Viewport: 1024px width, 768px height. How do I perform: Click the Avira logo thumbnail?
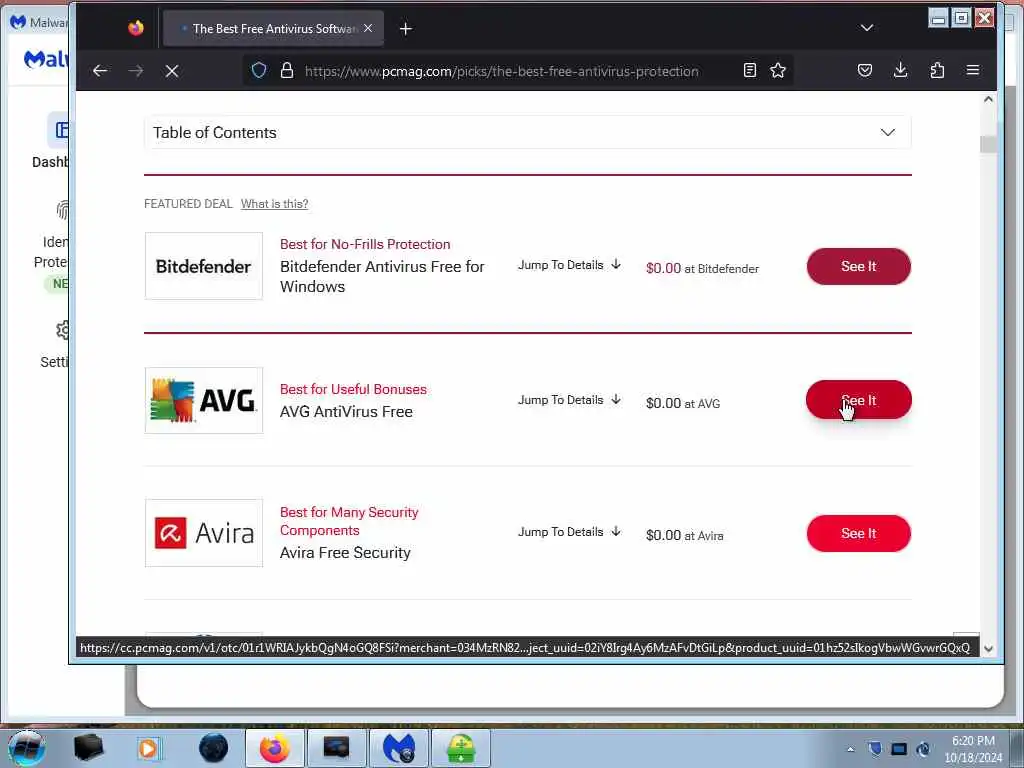(x=204, y=533)
